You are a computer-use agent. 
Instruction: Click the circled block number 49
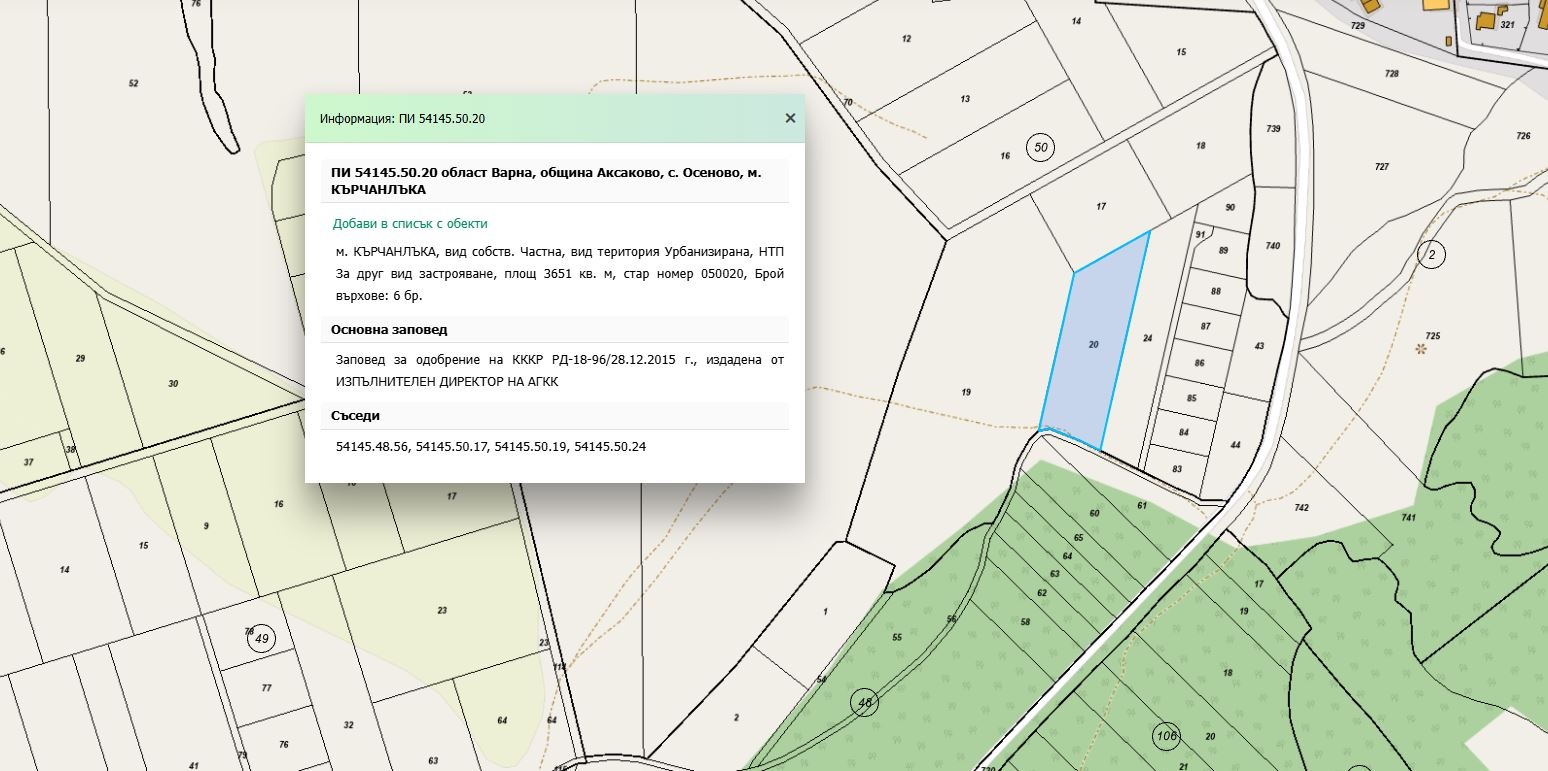tap(261, 638)
